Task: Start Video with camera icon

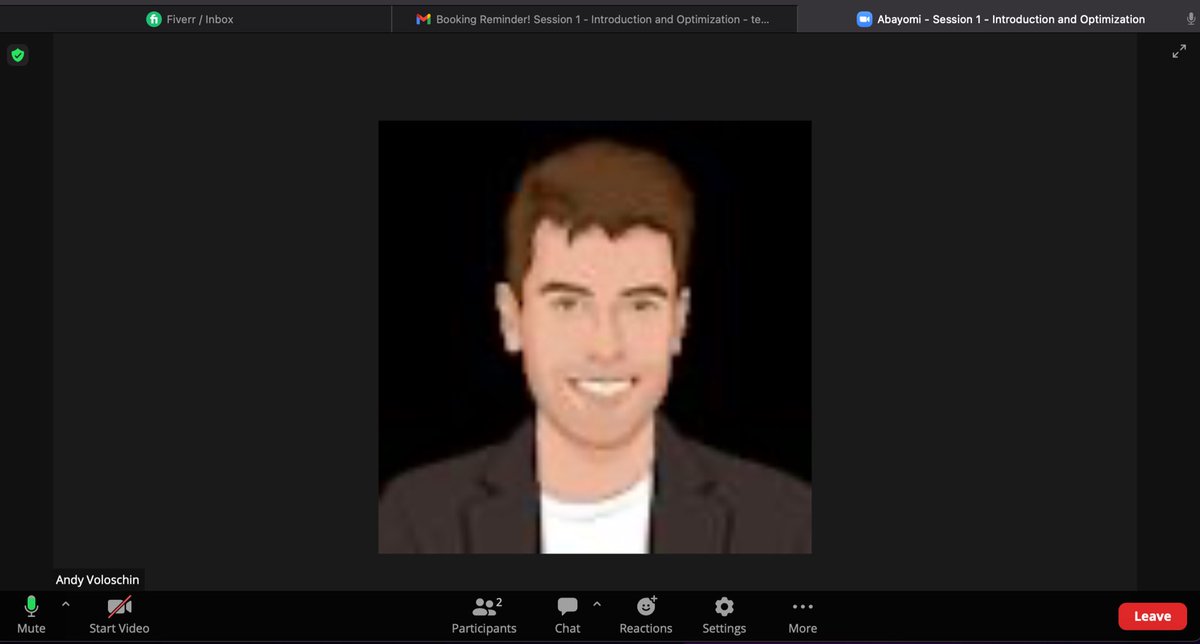Action: click(119, 614)
